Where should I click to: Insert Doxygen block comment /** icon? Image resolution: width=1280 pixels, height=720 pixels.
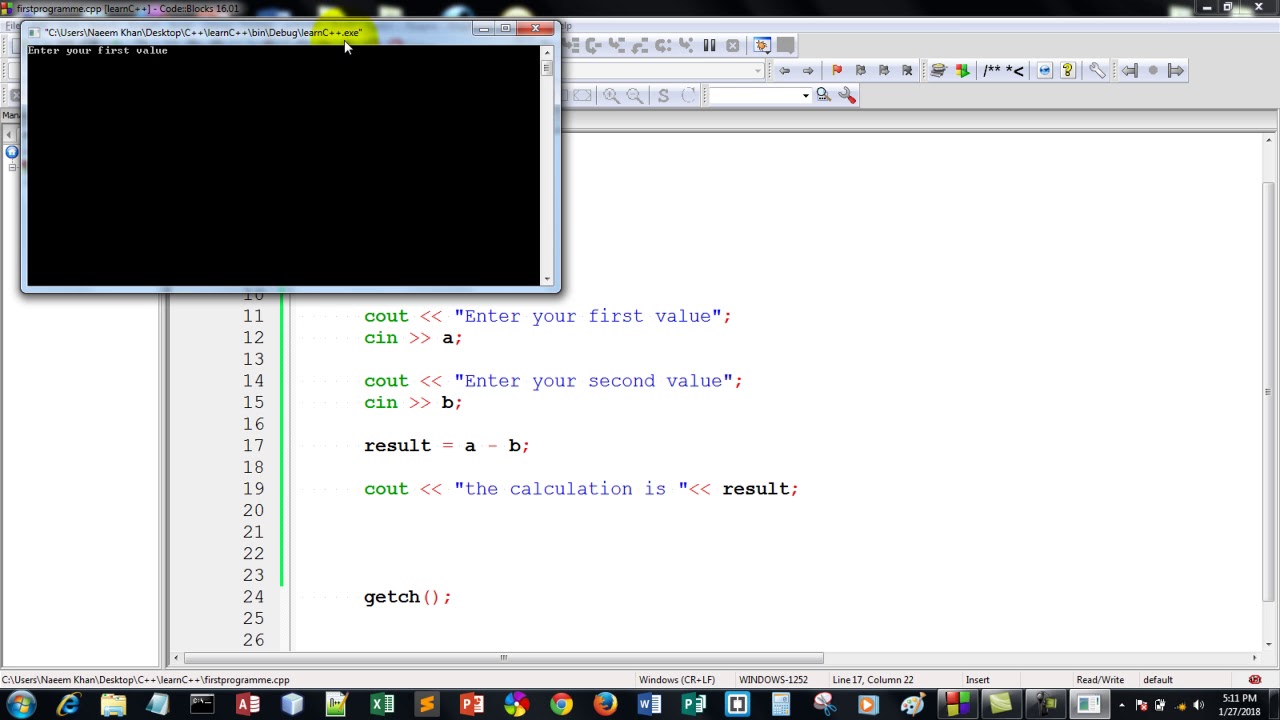tap(992, 70)
